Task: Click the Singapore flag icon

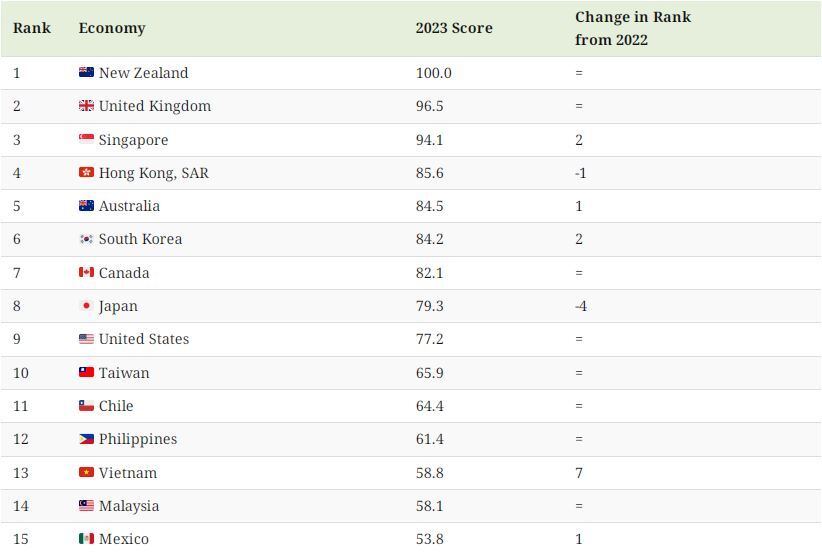Action: pos(86,139)
